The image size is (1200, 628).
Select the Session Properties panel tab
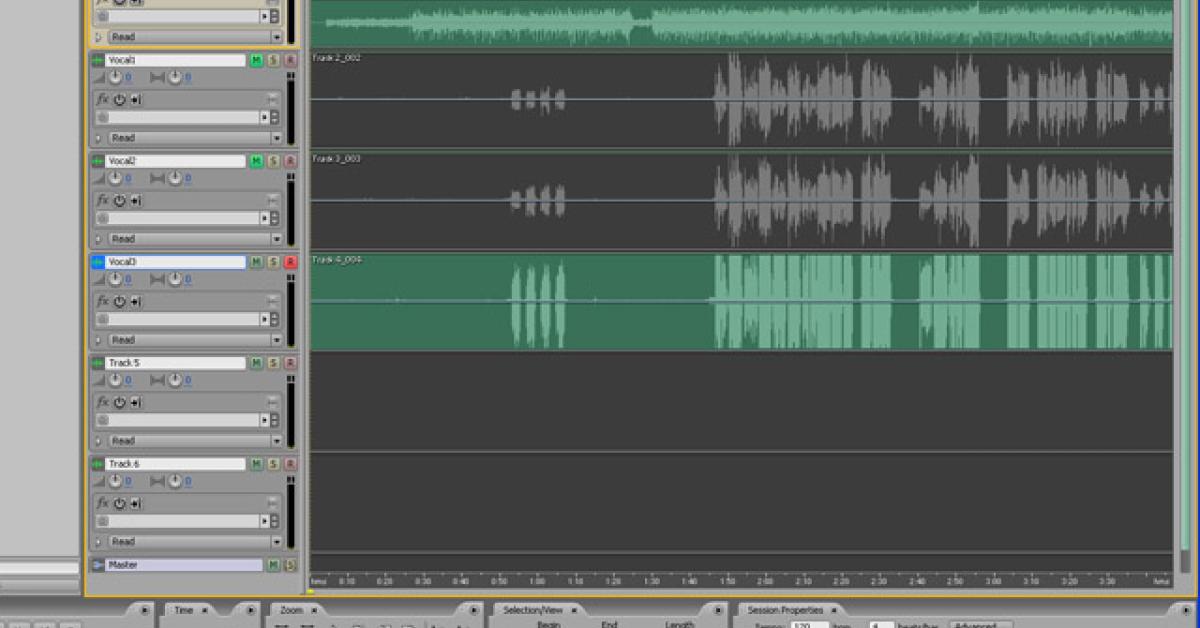click(x=785, y=610)
